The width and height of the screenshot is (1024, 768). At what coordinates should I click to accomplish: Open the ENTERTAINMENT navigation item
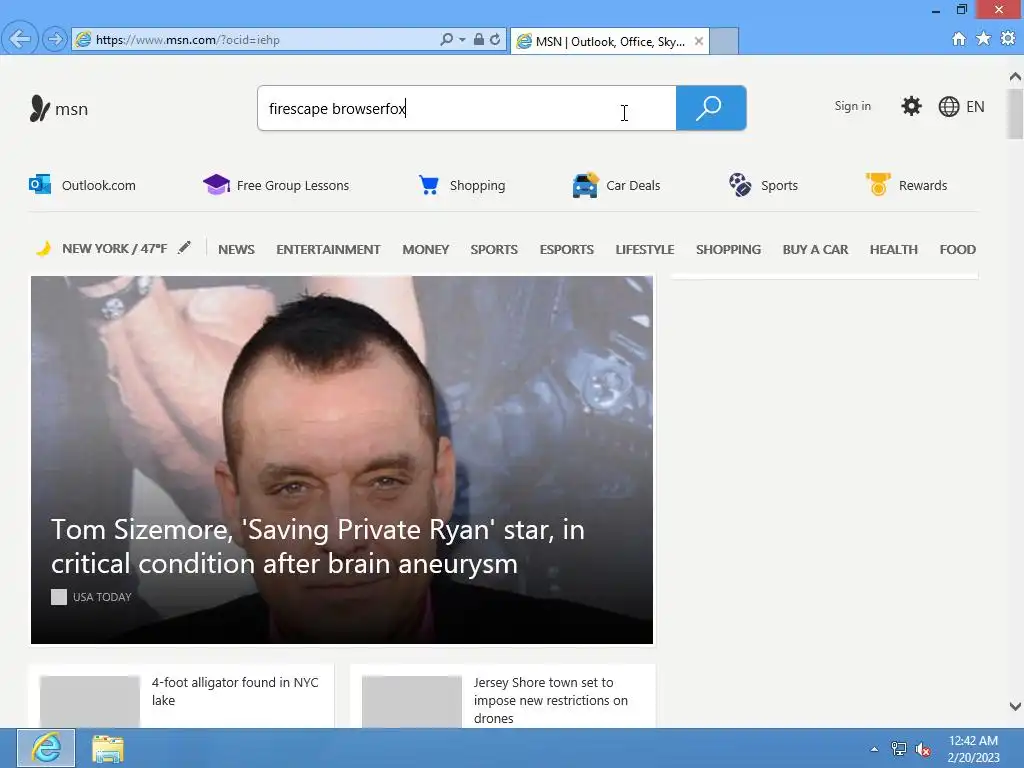pyautogui.click(x=328, y=249)
